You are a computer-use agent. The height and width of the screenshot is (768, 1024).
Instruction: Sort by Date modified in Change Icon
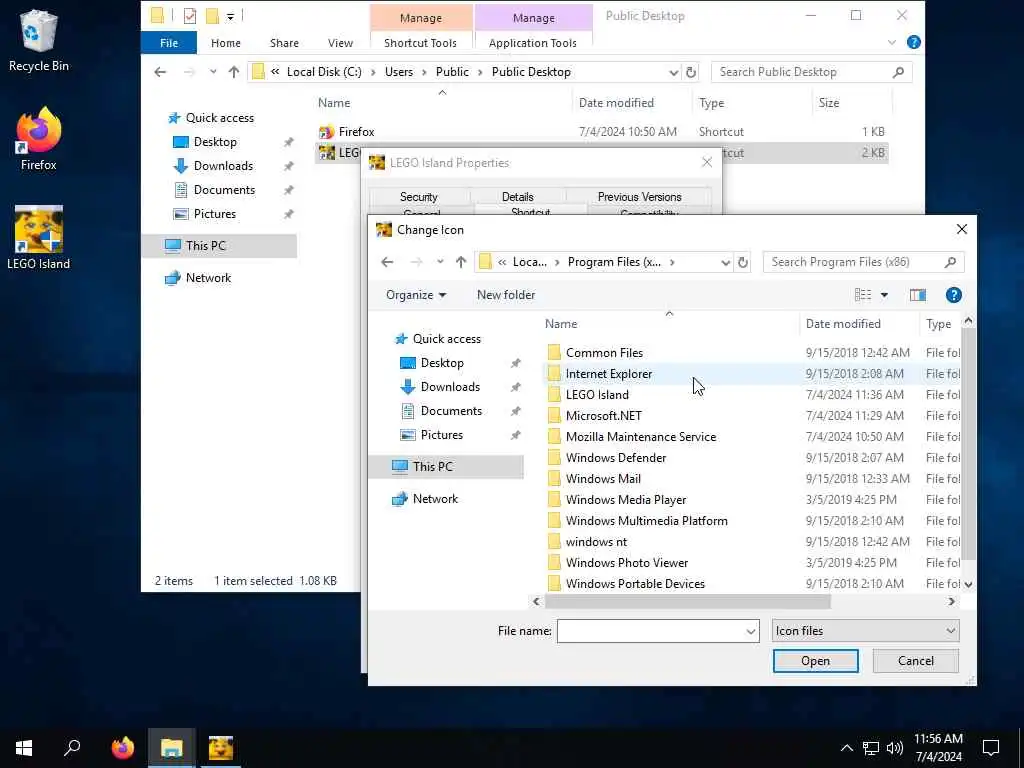point(842,324)
